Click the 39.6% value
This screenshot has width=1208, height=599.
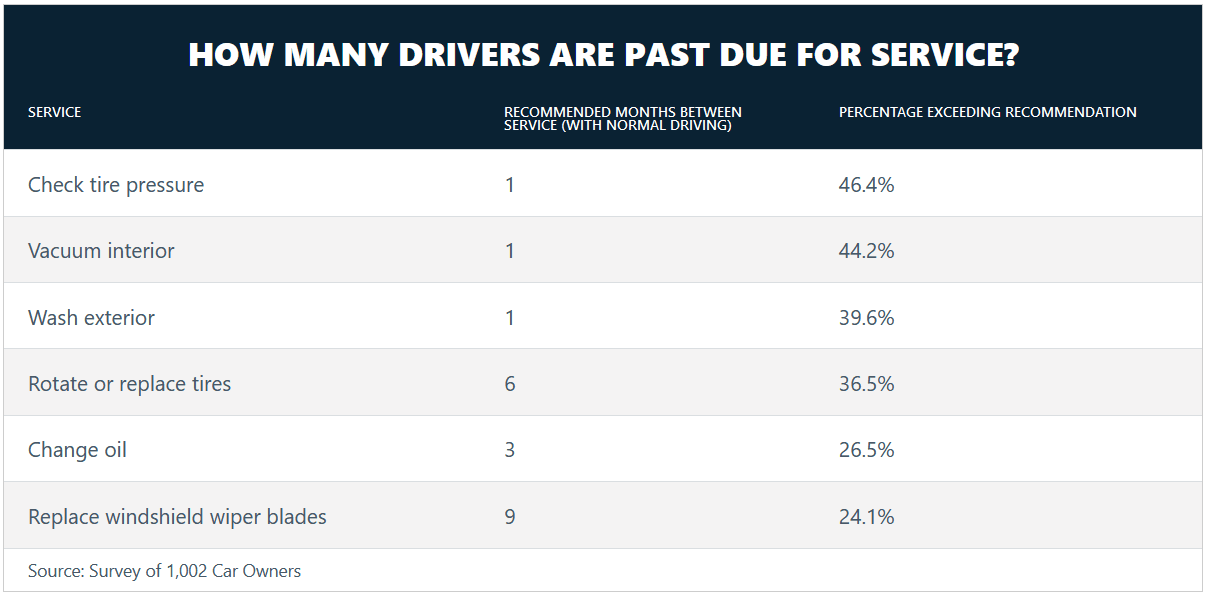tap(866, 318)
